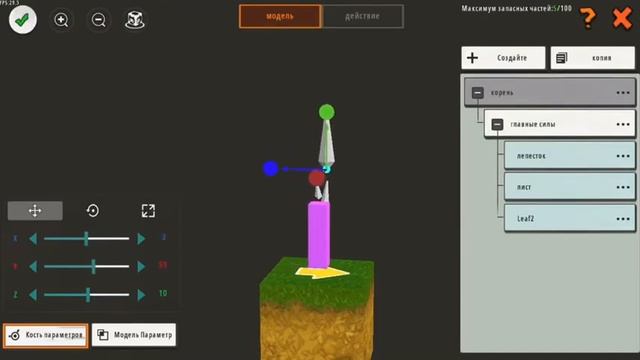
Task: Click the Z value 10
Action: pos(163,293)
